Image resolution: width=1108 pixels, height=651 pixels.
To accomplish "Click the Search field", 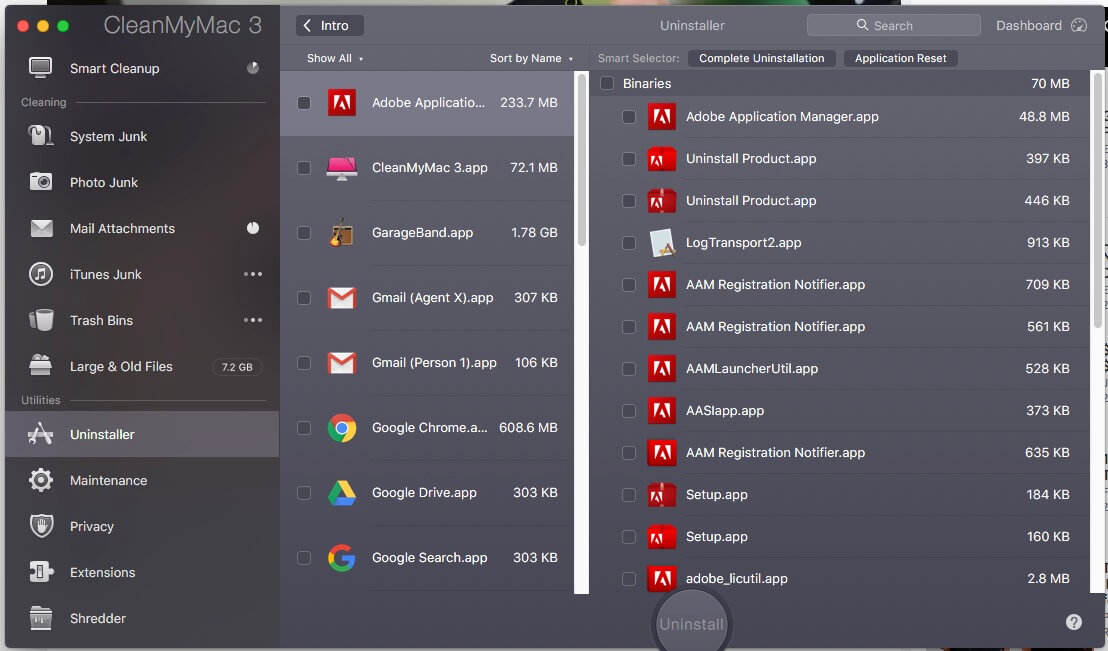I will pos(893,25).
